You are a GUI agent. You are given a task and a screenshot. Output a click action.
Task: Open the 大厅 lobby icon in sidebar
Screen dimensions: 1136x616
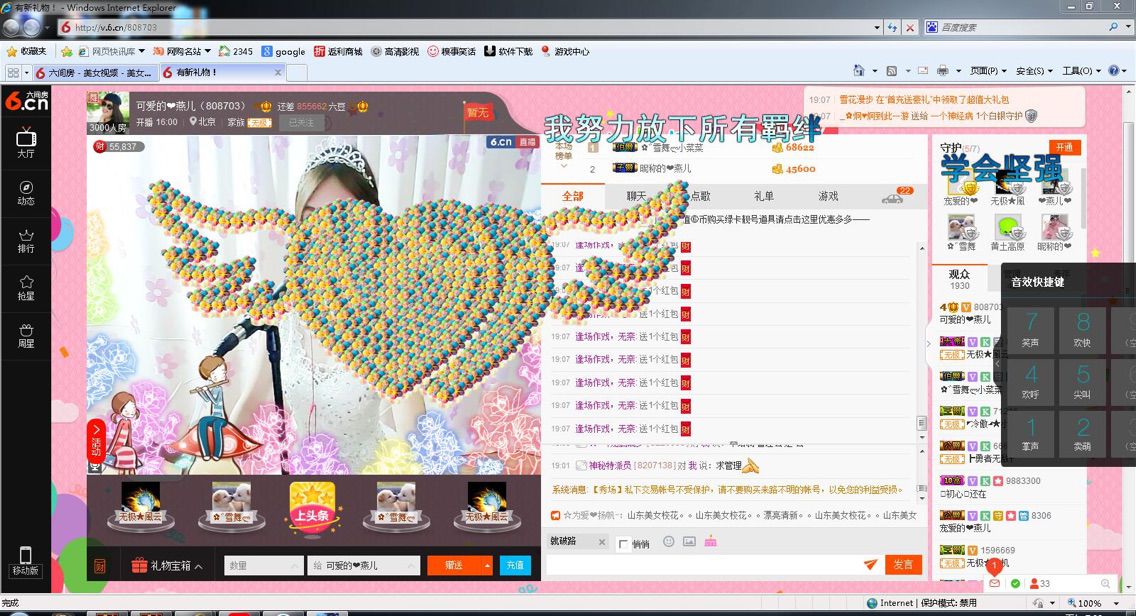click(x=26, y=143)
